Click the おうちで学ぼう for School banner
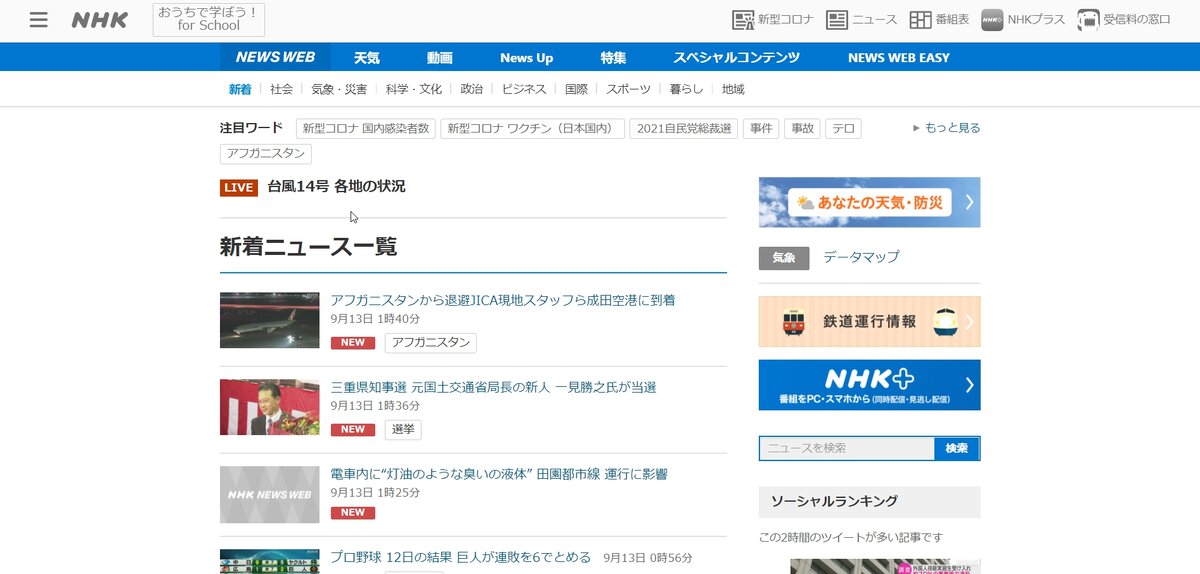The height and width of the screenshot is (574, 1200). [209, 19]
